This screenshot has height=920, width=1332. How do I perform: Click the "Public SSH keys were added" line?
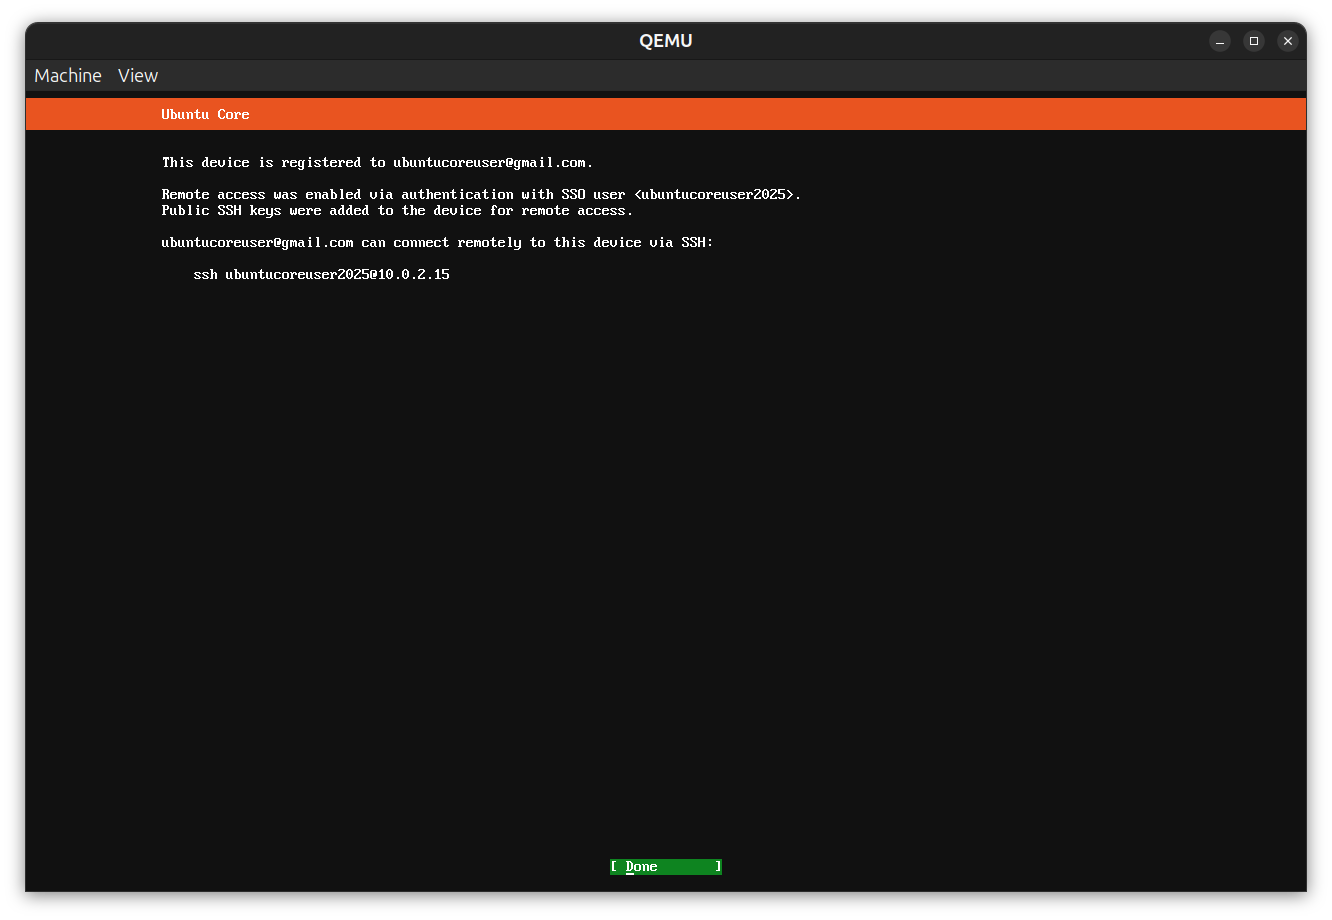coord(397,210)
